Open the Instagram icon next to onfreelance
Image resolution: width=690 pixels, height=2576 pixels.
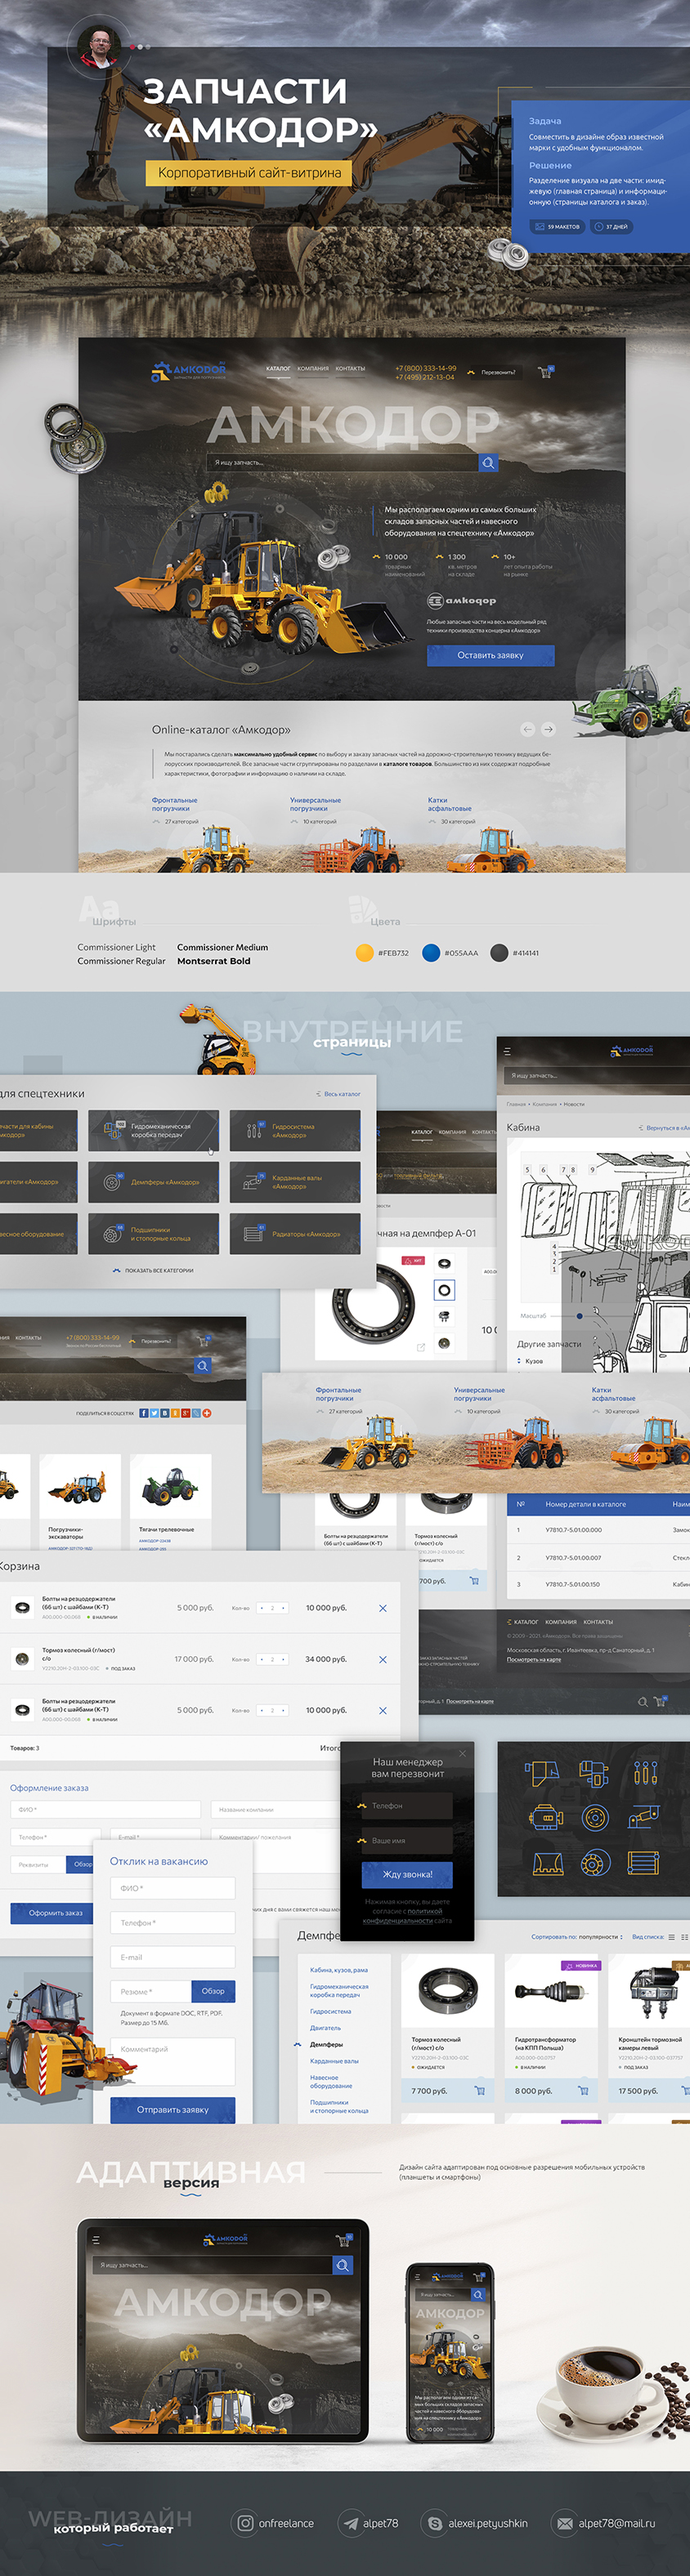[244, 2523]
